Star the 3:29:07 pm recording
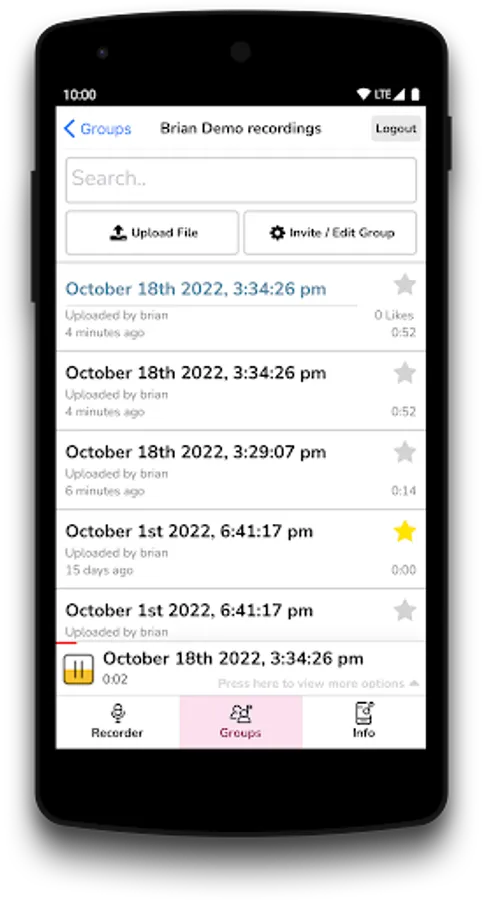482x900 pixels. 405,452
